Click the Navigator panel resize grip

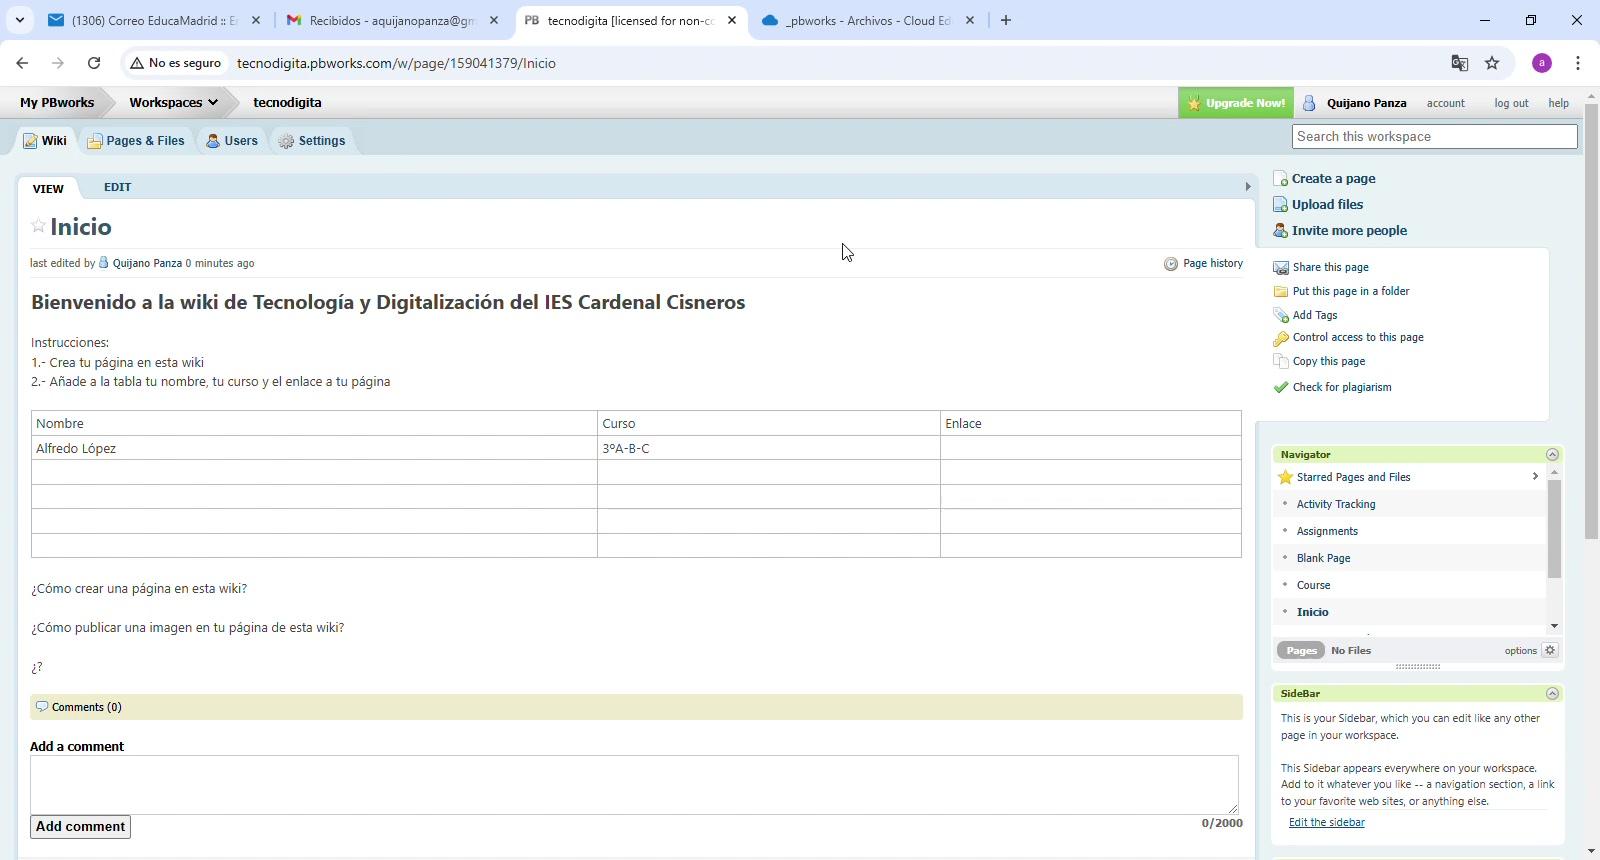(1418, 667)
